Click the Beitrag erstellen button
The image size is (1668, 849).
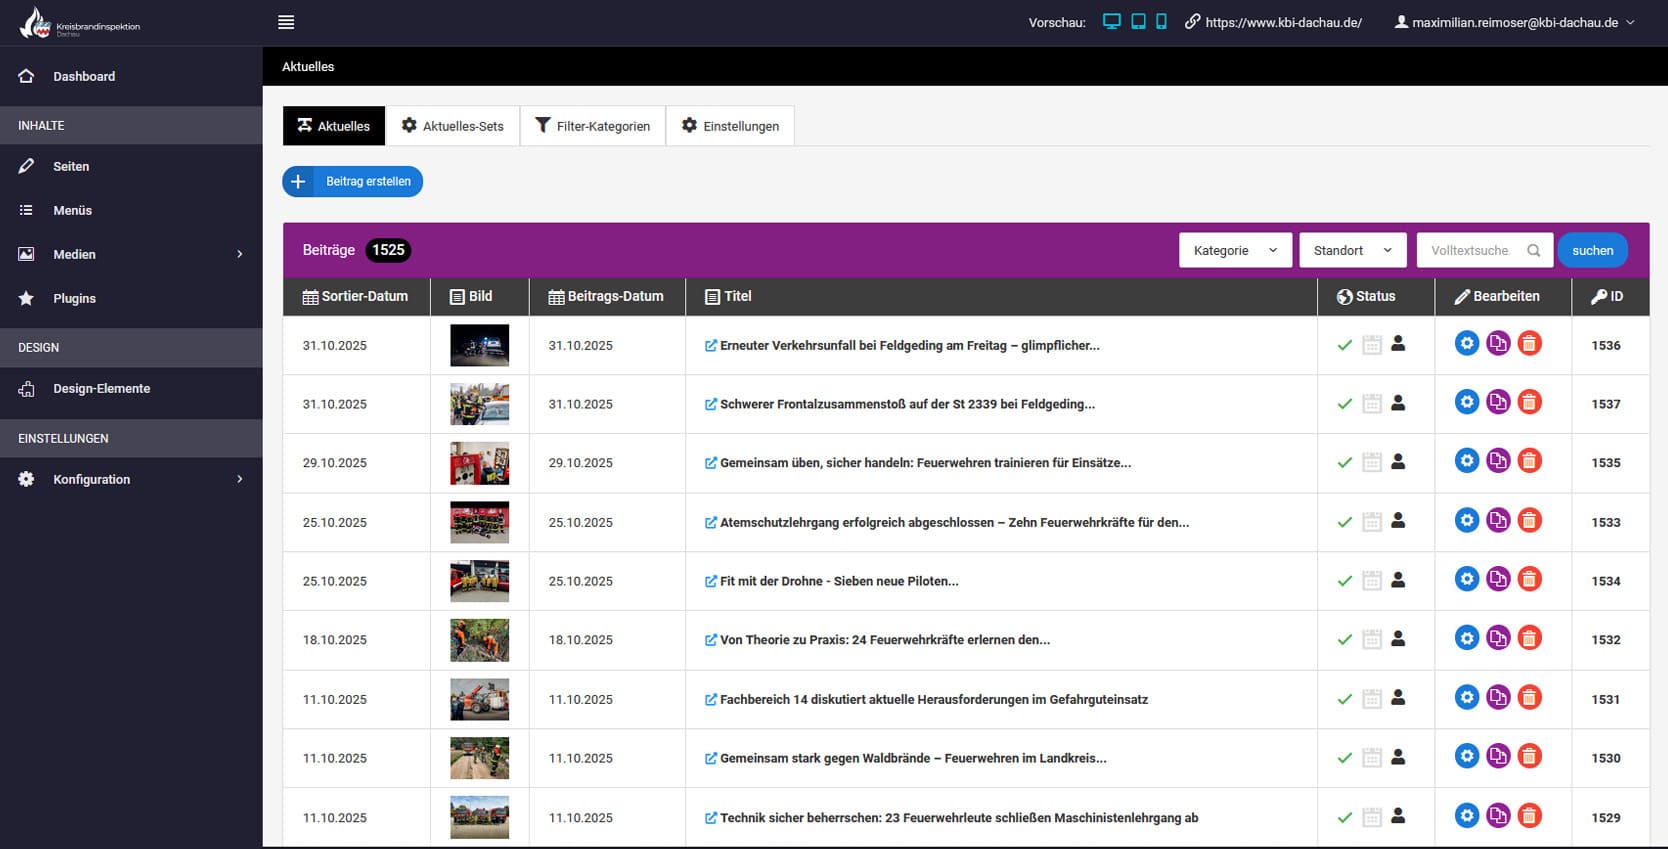(353, 181)
